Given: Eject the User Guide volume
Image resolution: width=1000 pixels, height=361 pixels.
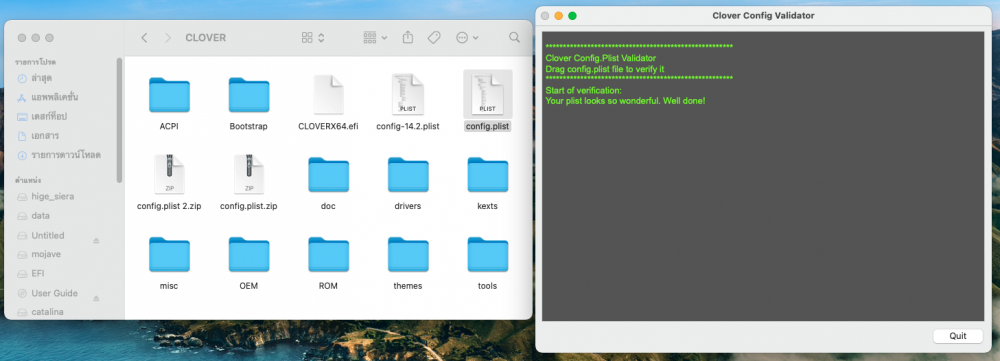Looking at the screenshot, I should pyautogui.click(x=96, y=298).
